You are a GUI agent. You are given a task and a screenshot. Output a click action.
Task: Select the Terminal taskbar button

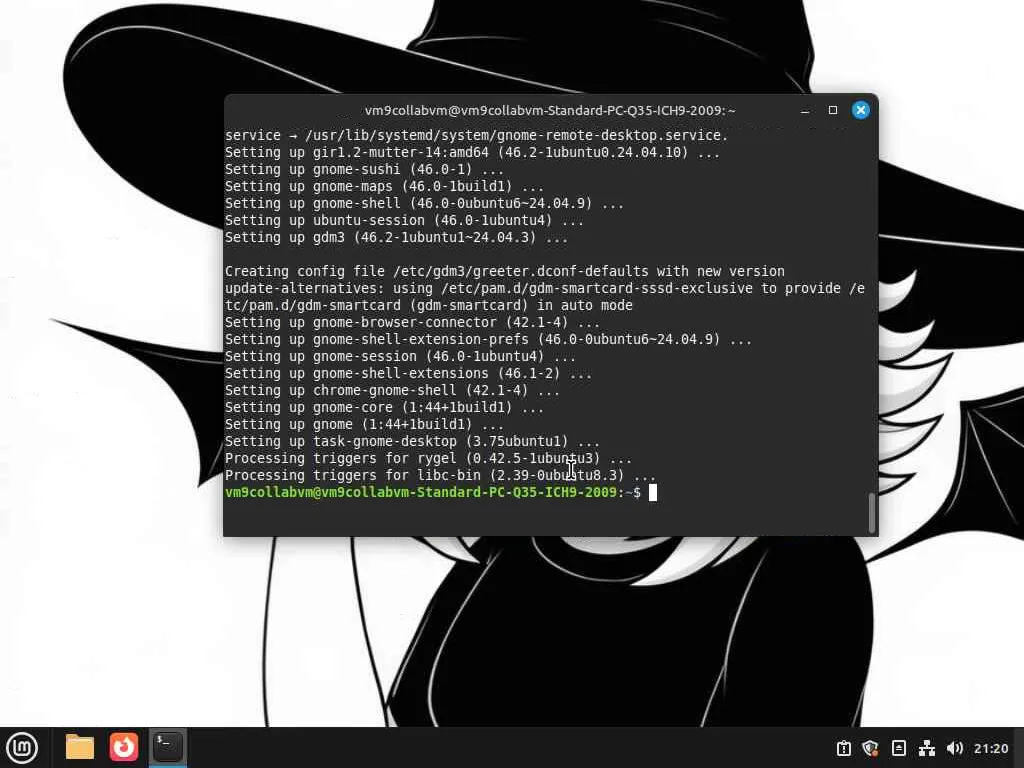pos(168,747)
